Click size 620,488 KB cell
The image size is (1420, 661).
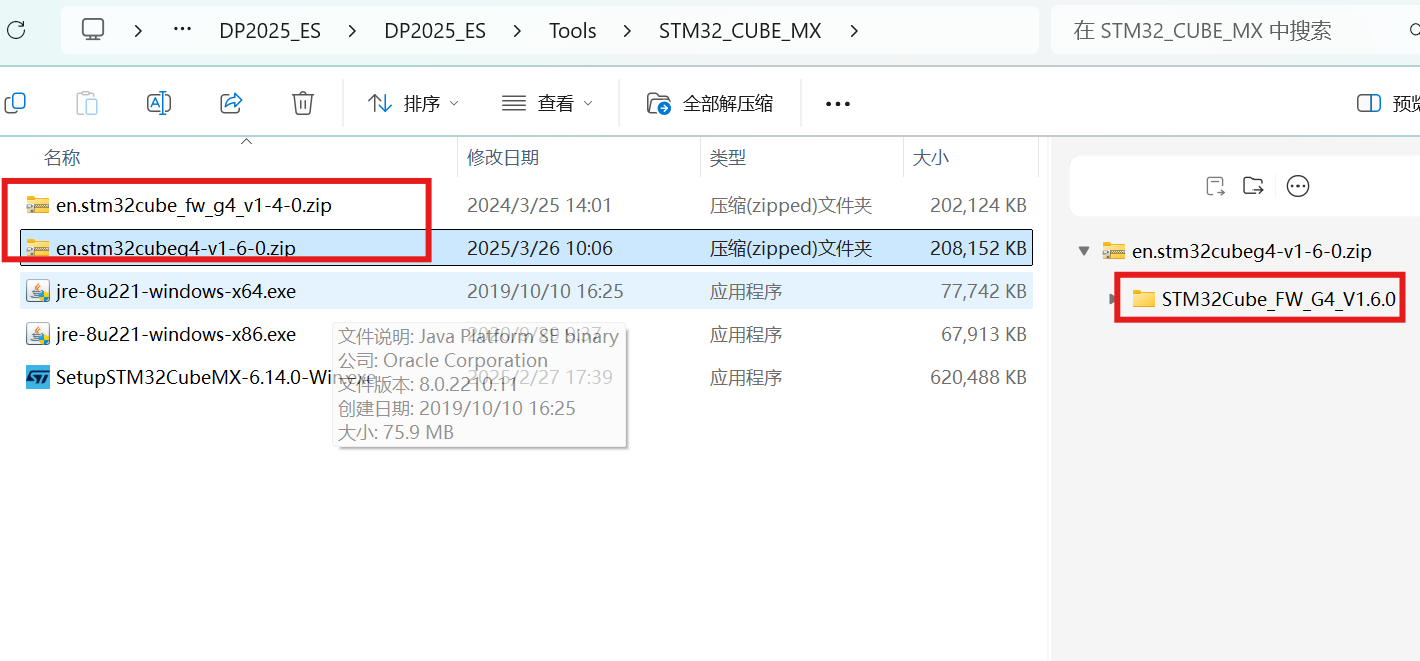[x=978, y=378]
